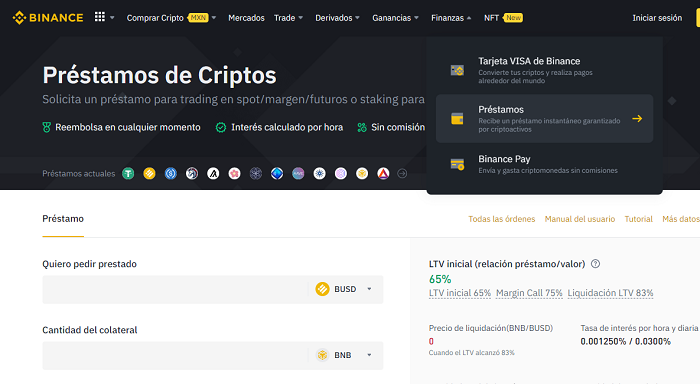Expand the Derivados menu

(338, 18)
